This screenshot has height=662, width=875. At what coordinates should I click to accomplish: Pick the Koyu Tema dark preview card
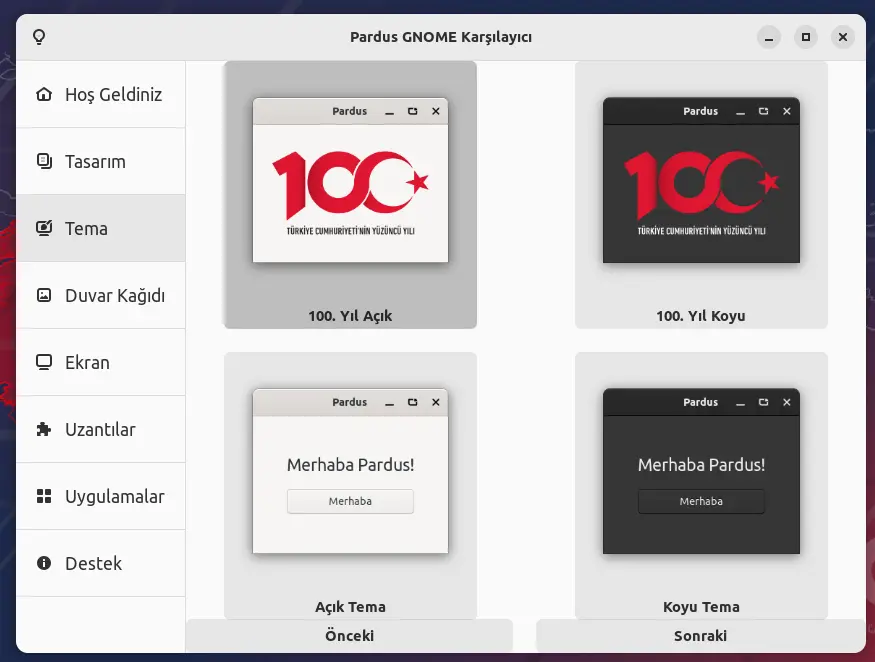pos(701,486)
